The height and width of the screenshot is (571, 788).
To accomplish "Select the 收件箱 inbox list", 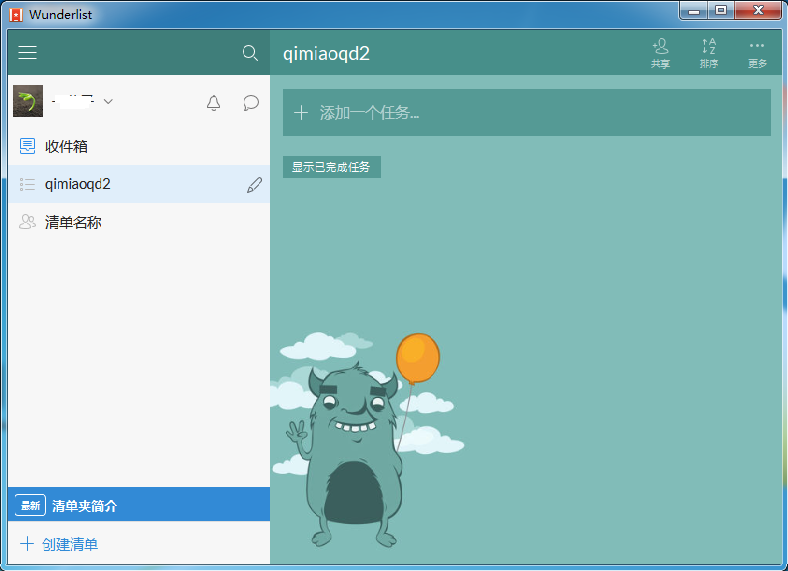I will pos(139,146).
